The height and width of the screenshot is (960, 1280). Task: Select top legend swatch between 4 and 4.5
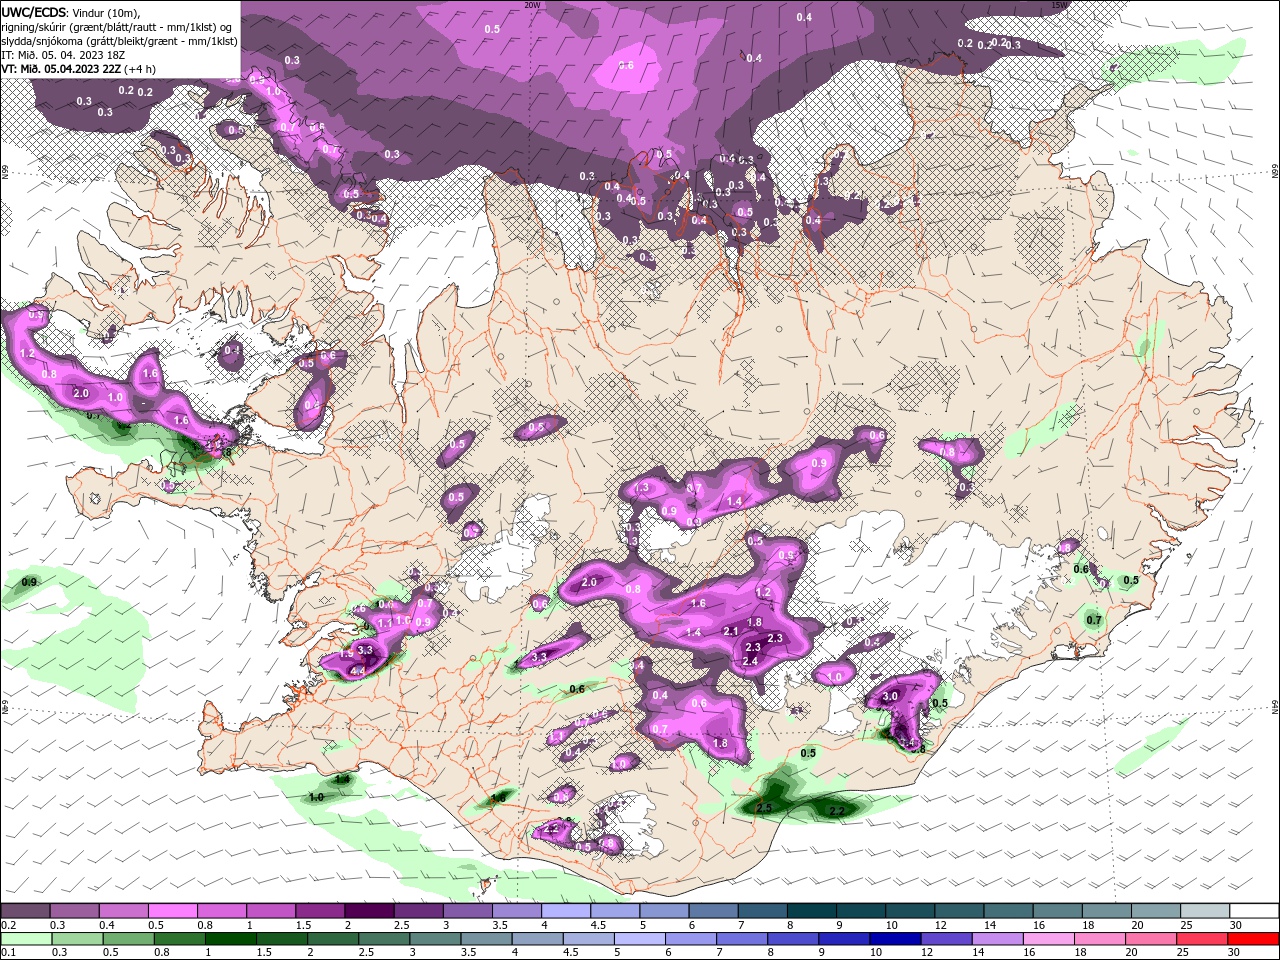(x=565, y=911)
